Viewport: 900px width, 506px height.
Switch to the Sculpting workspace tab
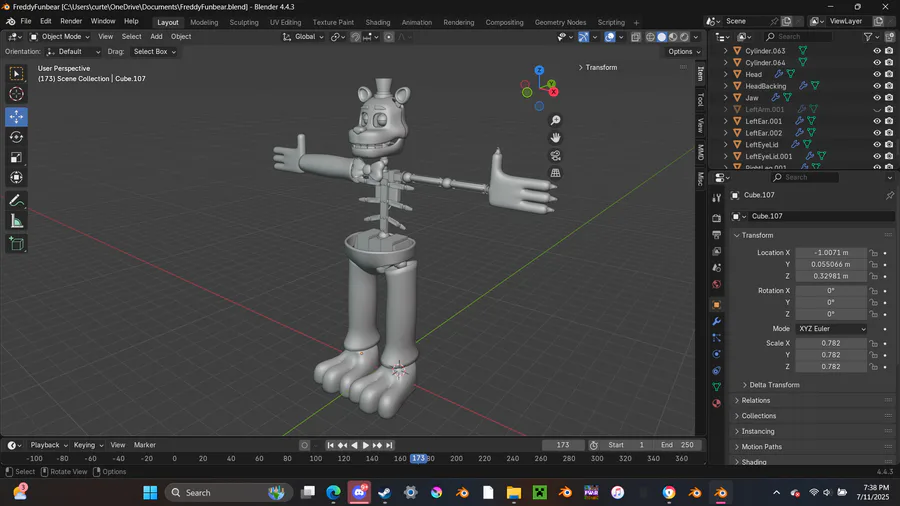point(244,22)
